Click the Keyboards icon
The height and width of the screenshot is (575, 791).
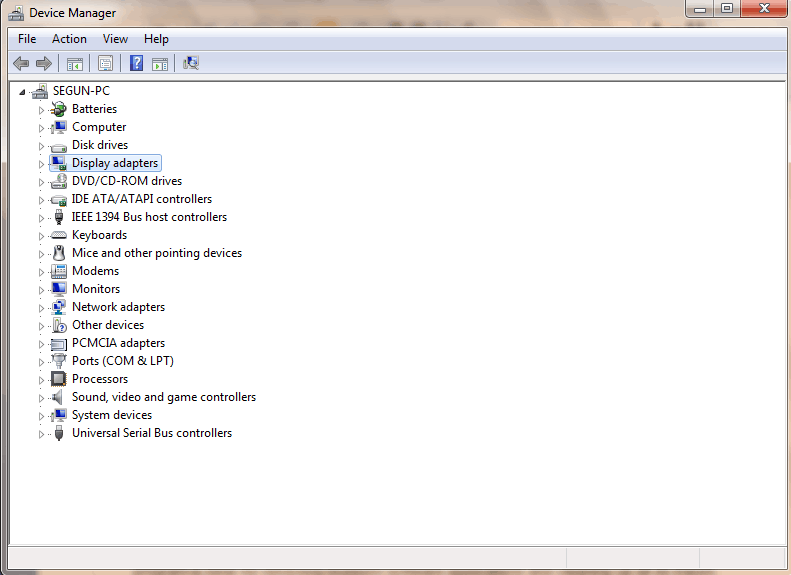tap(59, 235)
